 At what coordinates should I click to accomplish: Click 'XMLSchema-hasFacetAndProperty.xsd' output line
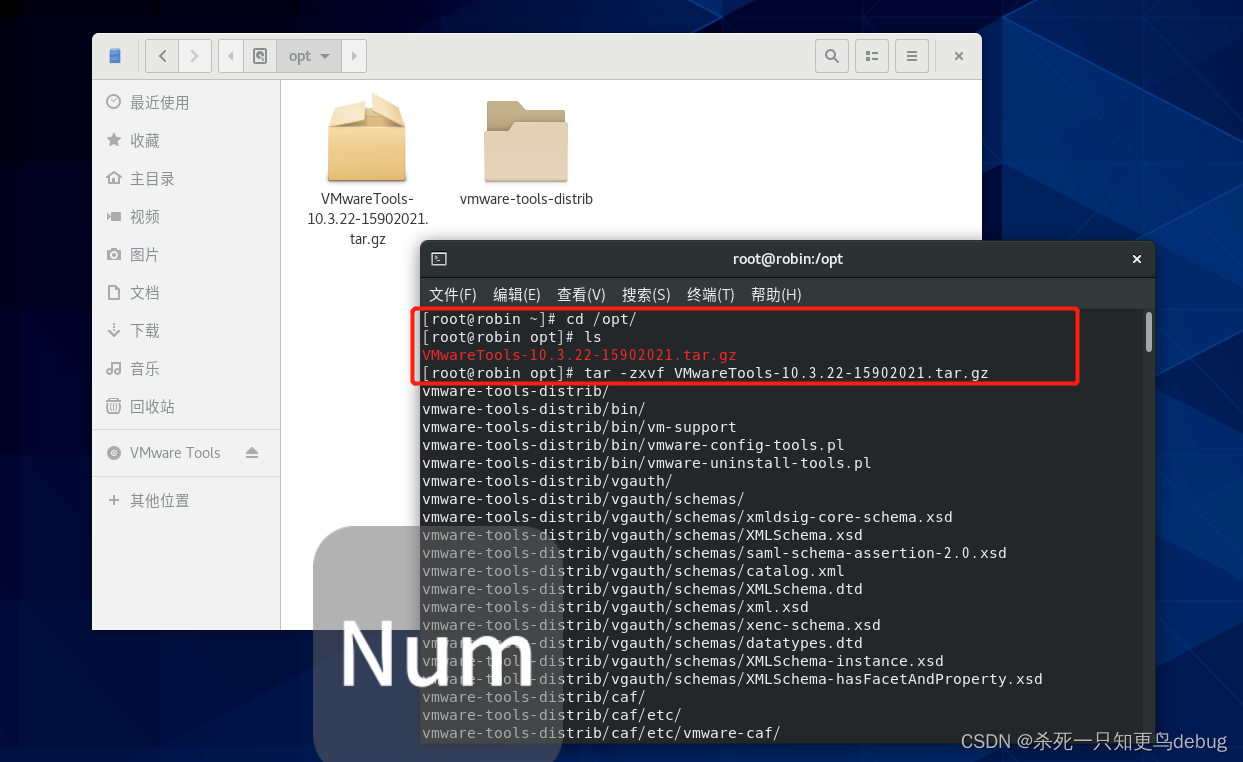732,679
